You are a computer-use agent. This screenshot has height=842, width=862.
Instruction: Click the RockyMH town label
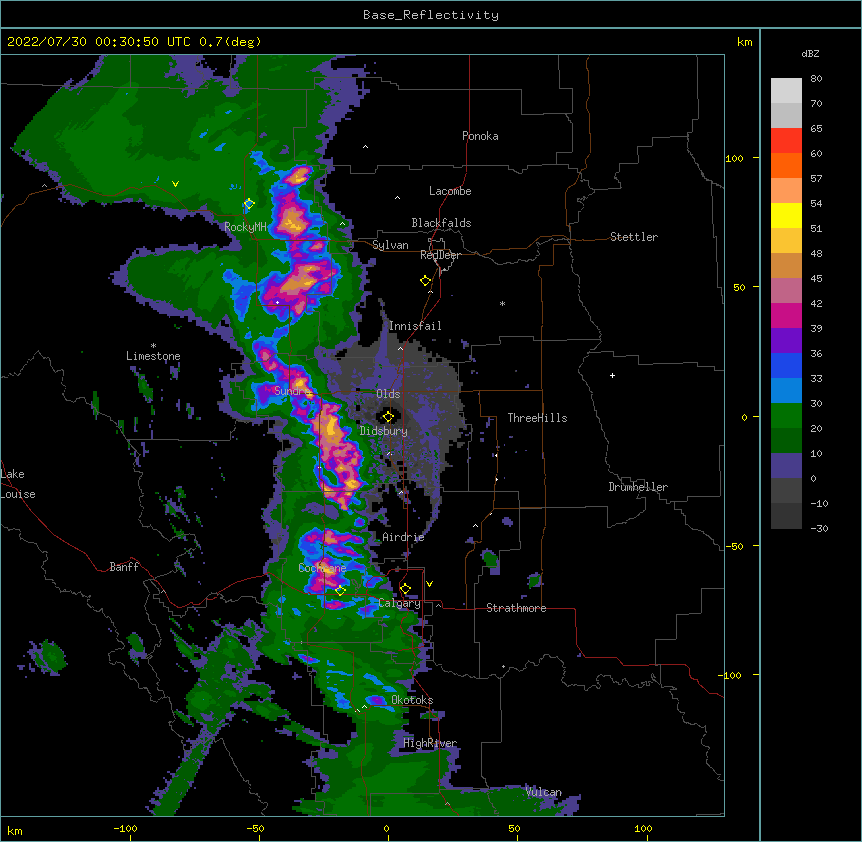(245, 227)
